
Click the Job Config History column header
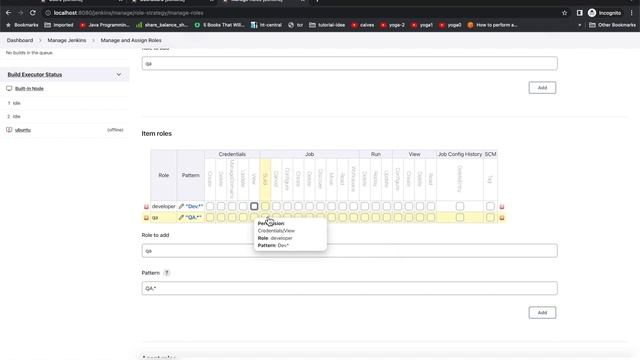coord(460,154)
